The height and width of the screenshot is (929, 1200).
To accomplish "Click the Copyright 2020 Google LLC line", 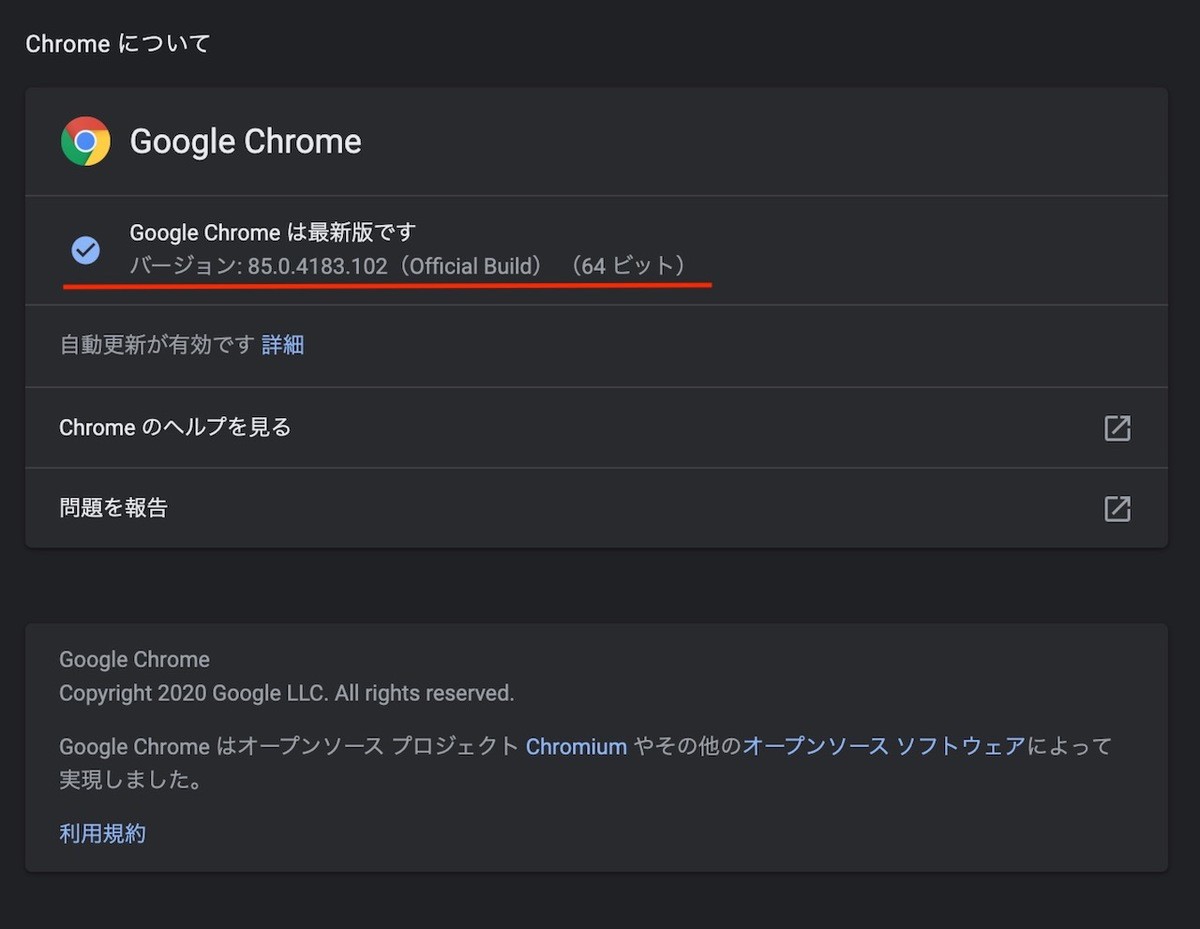I will pos(287,693).
